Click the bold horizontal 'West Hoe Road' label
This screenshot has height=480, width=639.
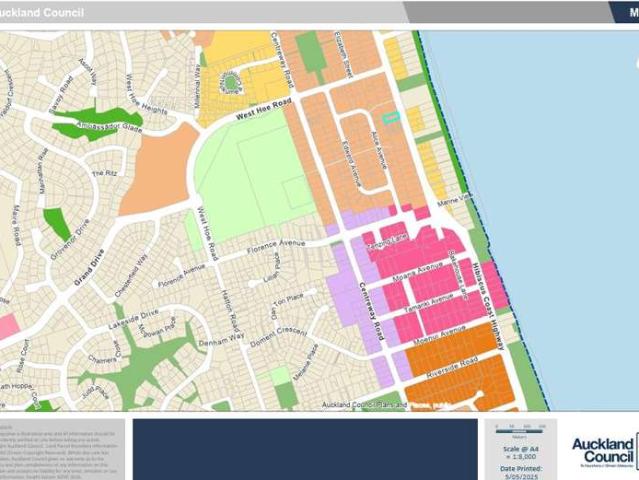pos(263,109)
